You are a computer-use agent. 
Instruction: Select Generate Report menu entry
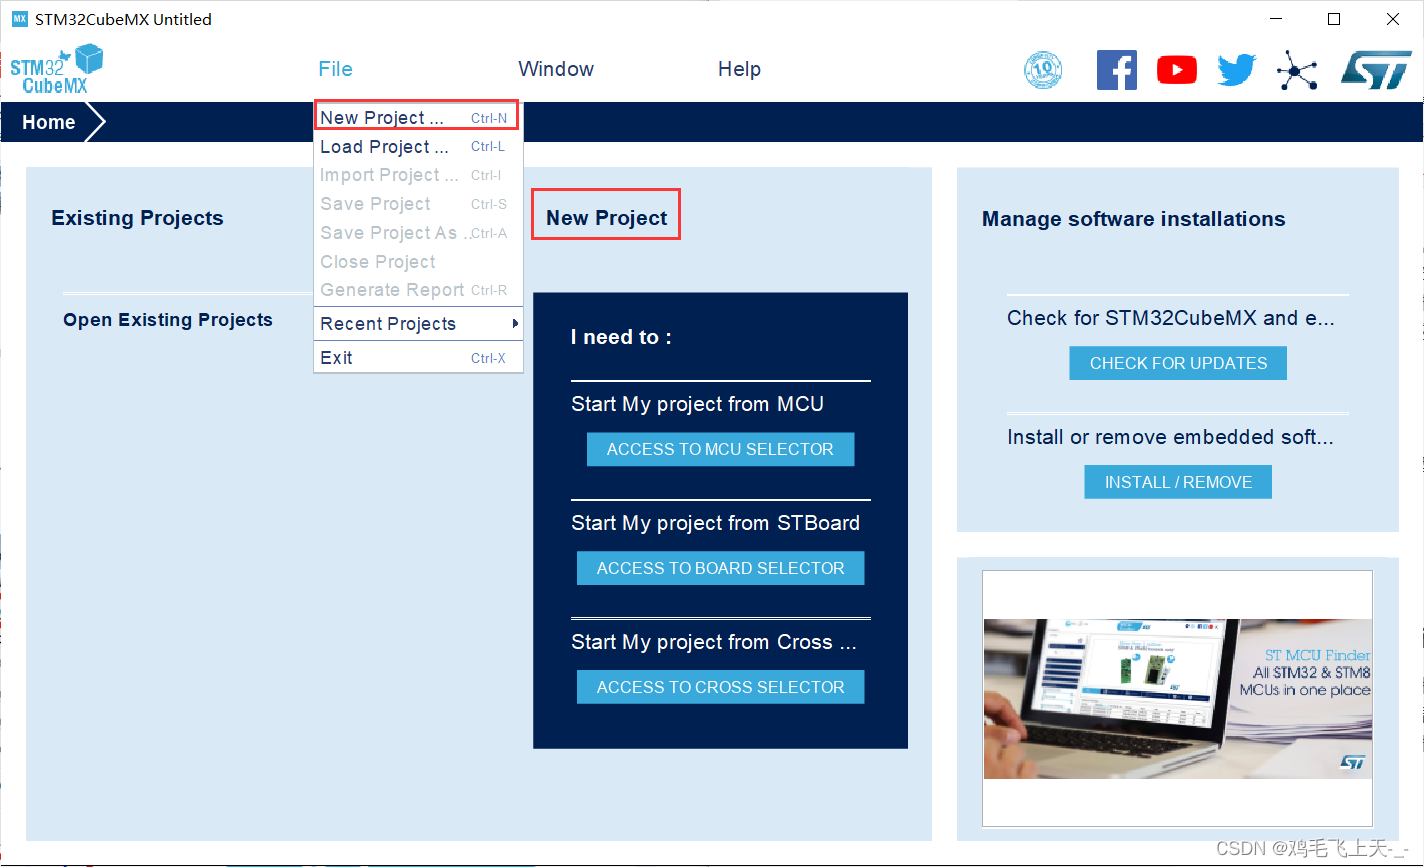click(418, 290)
